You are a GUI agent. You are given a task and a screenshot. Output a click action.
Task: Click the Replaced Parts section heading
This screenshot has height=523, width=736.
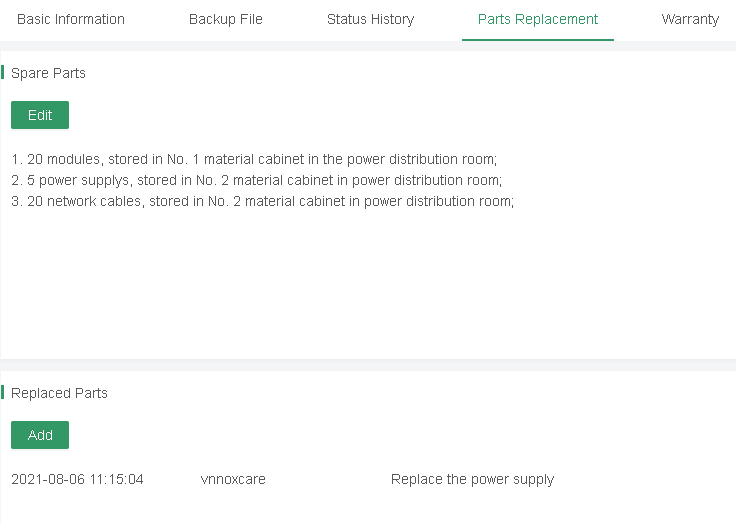pyautogui.click(x=59, y=393)
